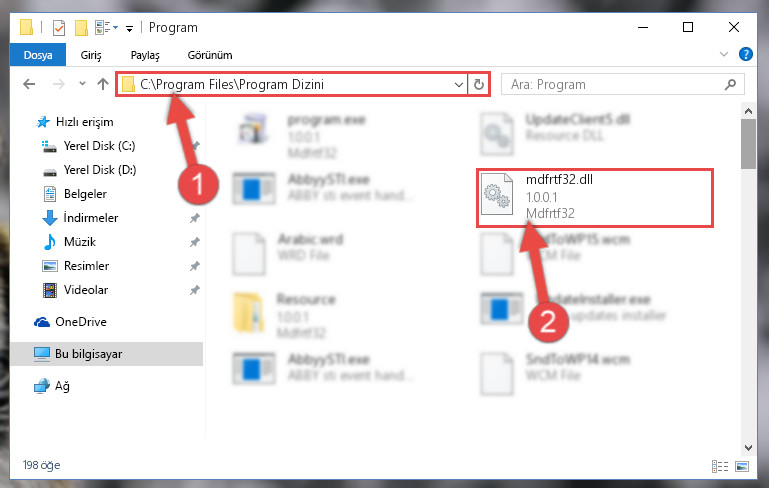
Task: Unpin Videolar from quick access
Action: point(195,290)
